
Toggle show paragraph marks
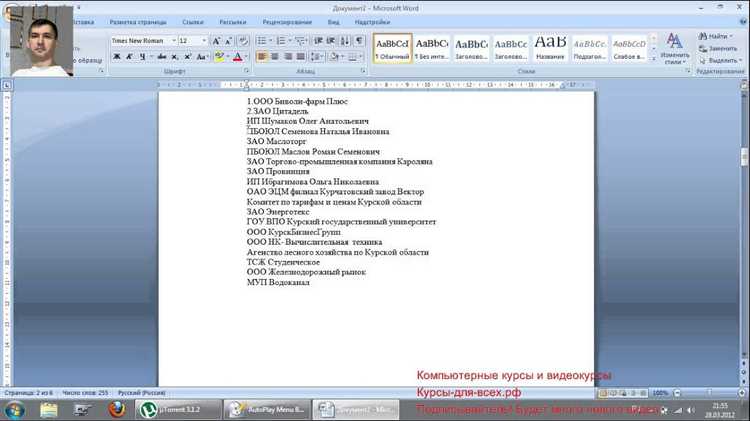pos(360,41)
